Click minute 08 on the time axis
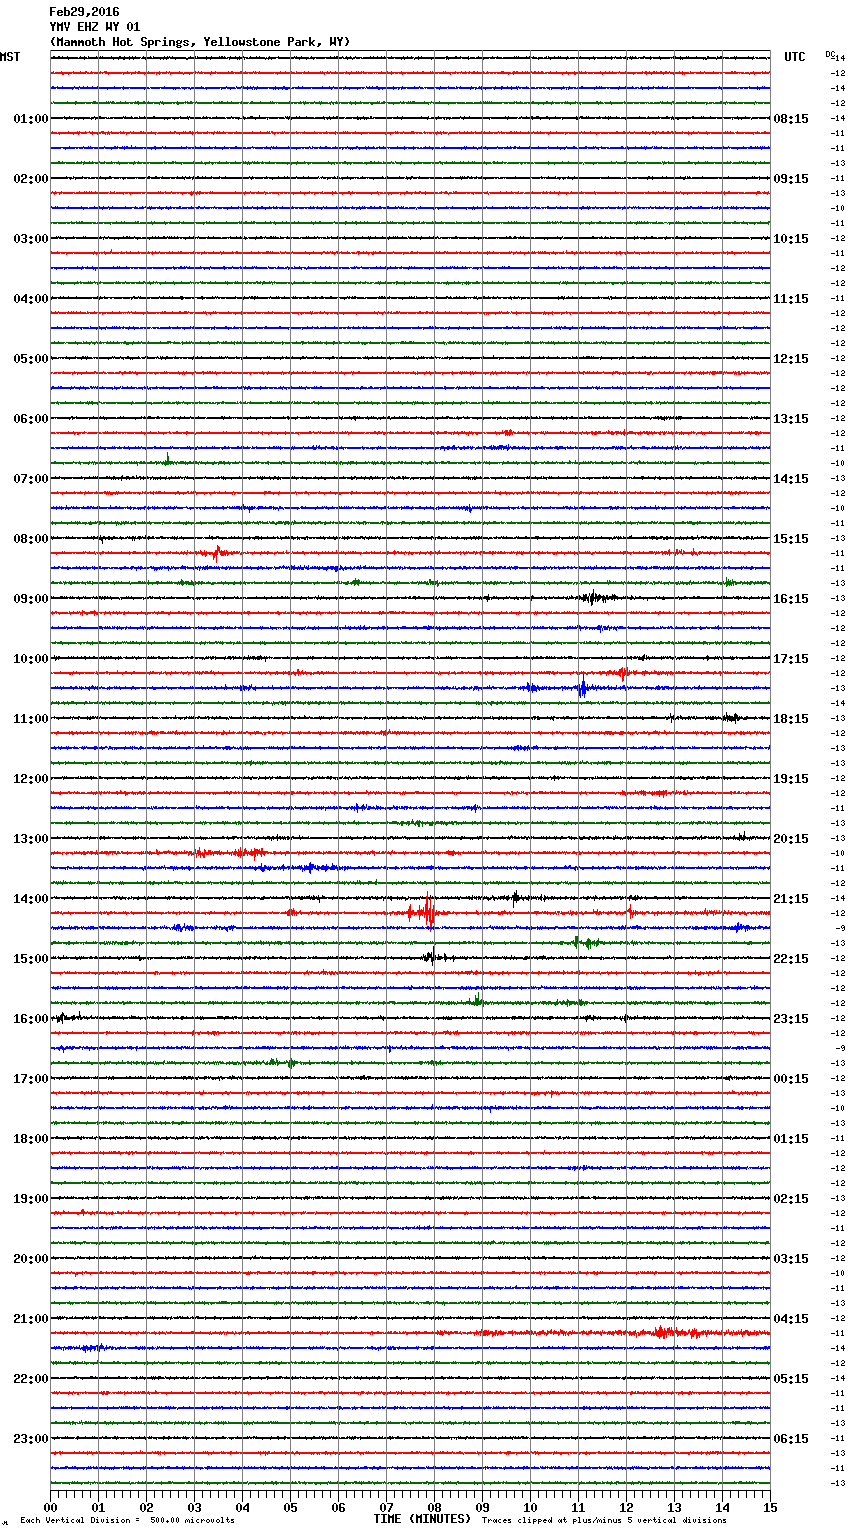Screen dimensions: 850x1534 tap(434, 1507)
